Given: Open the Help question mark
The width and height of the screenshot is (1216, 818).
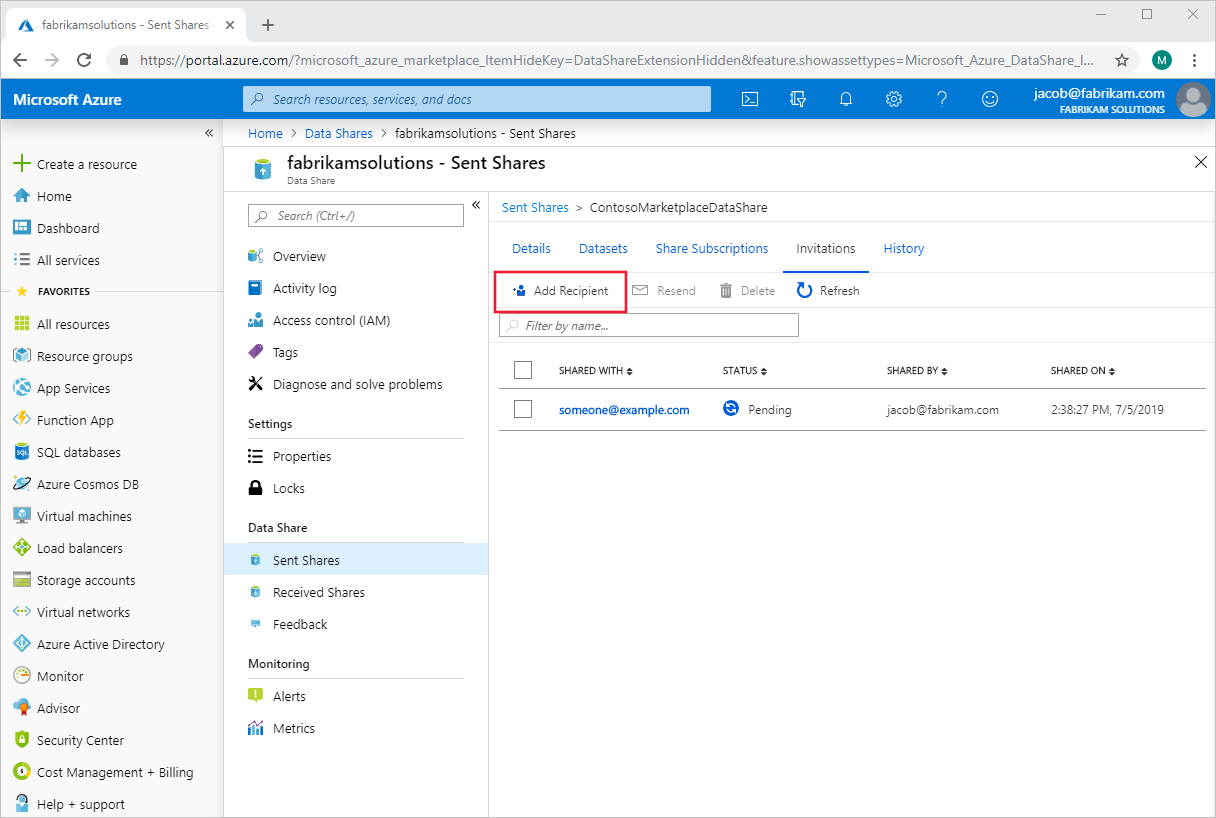Looking at the screenshot, I should (941, 99).
